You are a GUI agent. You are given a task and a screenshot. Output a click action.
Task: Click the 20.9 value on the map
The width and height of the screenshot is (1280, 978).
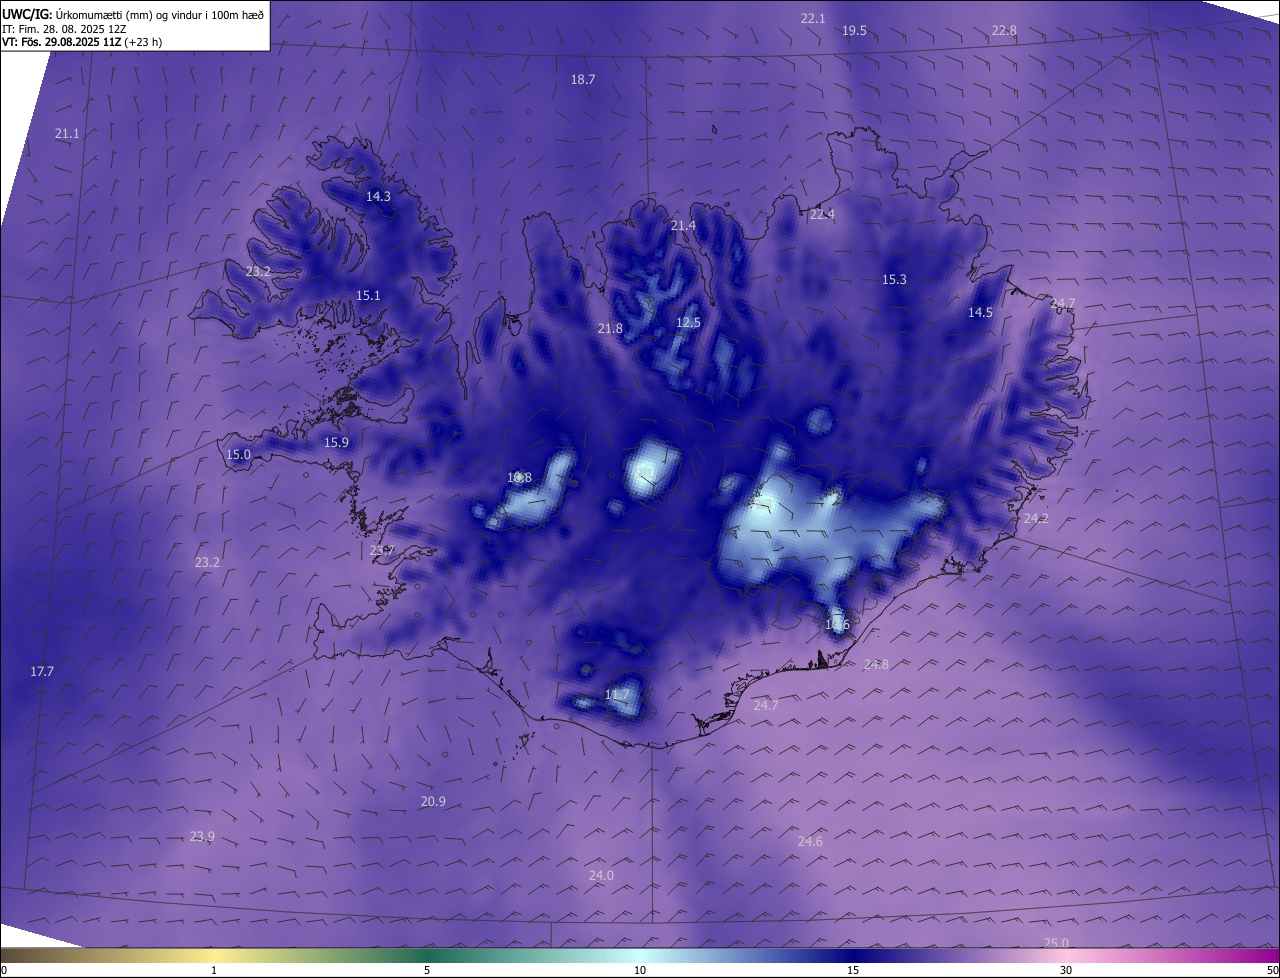click(x=433, y=802)
